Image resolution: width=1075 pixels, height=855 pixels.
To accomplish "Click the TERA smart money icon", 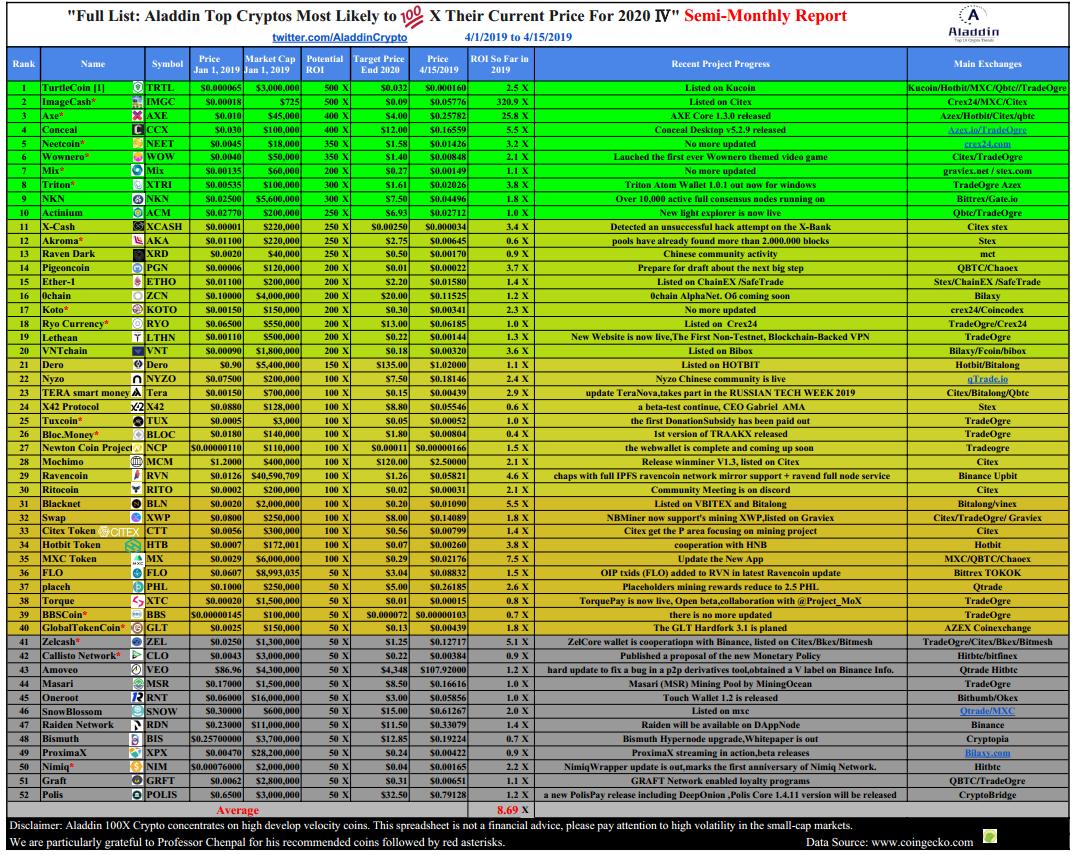I will pos(138,392).
